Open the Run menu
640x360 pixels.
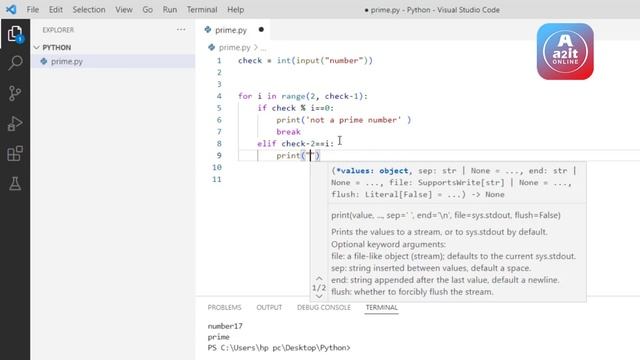pyautogui.click(x=170, y=9)
